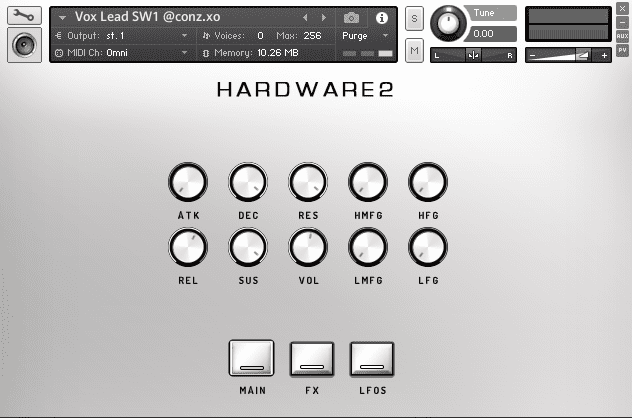Click the RES resonance knob

point(308,182)
